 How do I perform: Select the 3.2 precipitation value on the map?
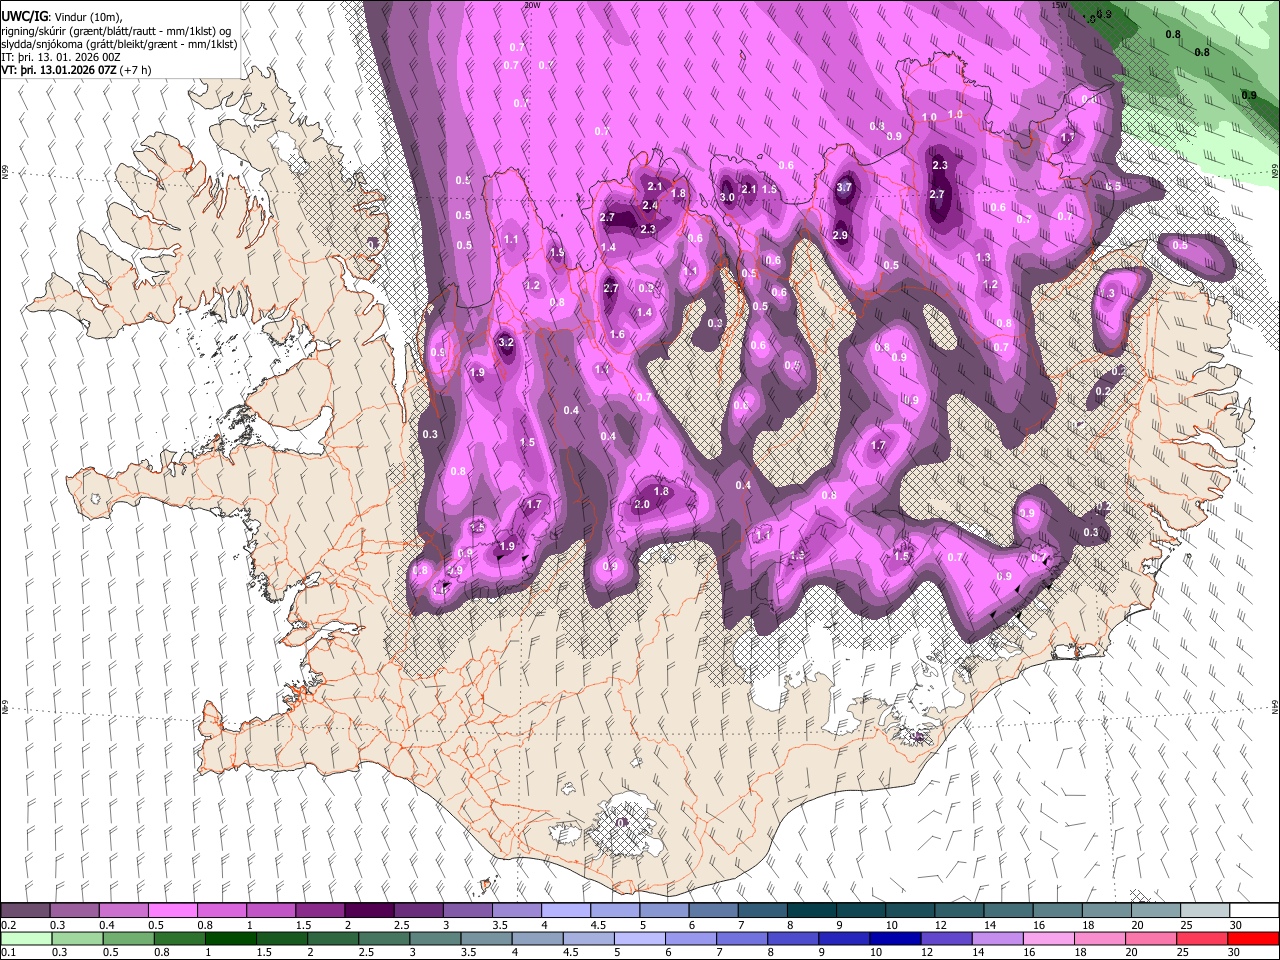[506, 342]
